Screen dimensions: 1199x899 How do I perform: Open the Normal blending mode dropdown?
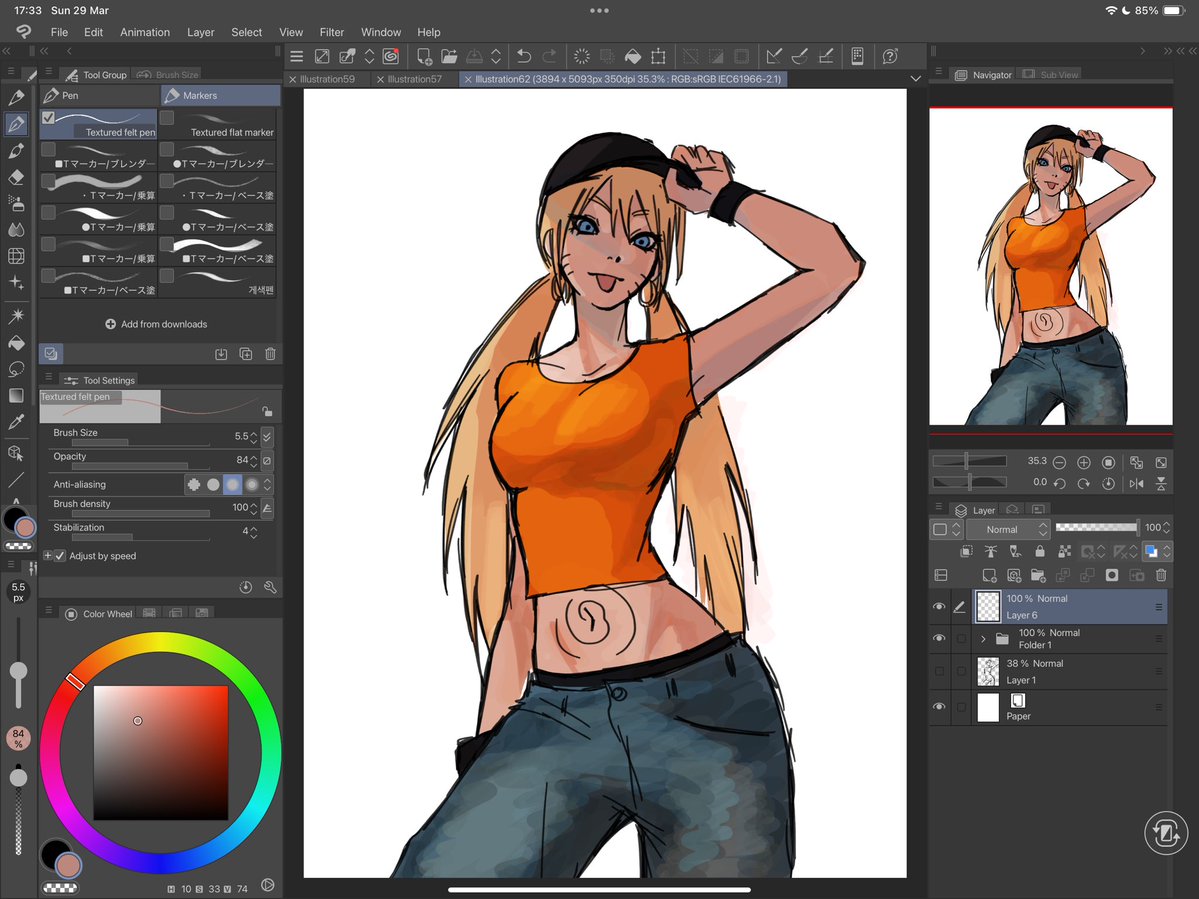[1008, 529]
